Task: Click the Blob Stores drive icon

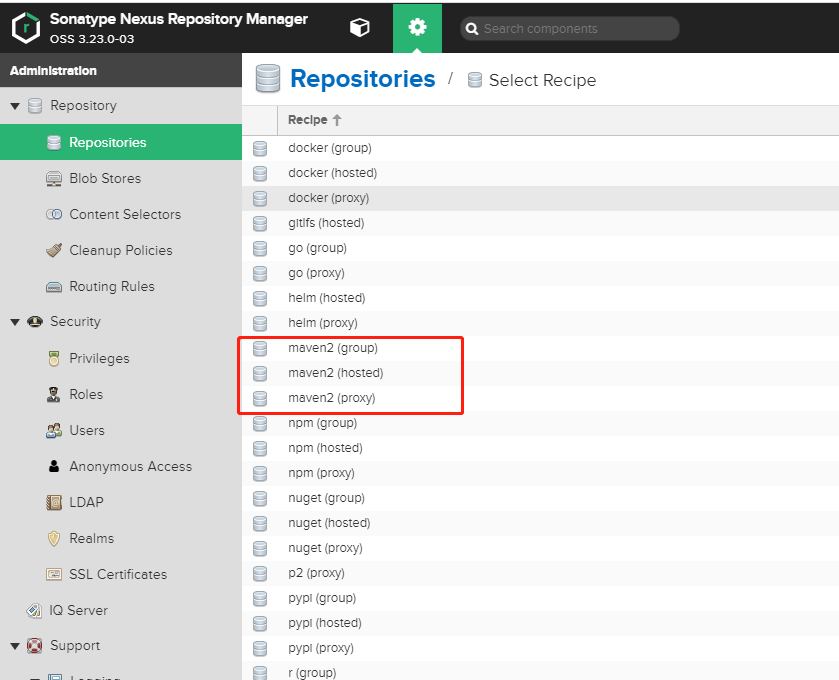Action: coord(54,179)
